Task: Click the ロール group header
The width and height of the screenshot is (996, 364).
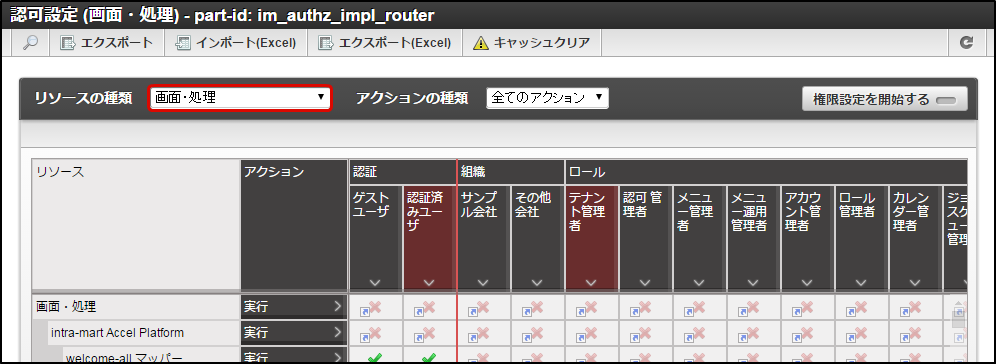Action: pyautogui.click(x=766, y=172)
